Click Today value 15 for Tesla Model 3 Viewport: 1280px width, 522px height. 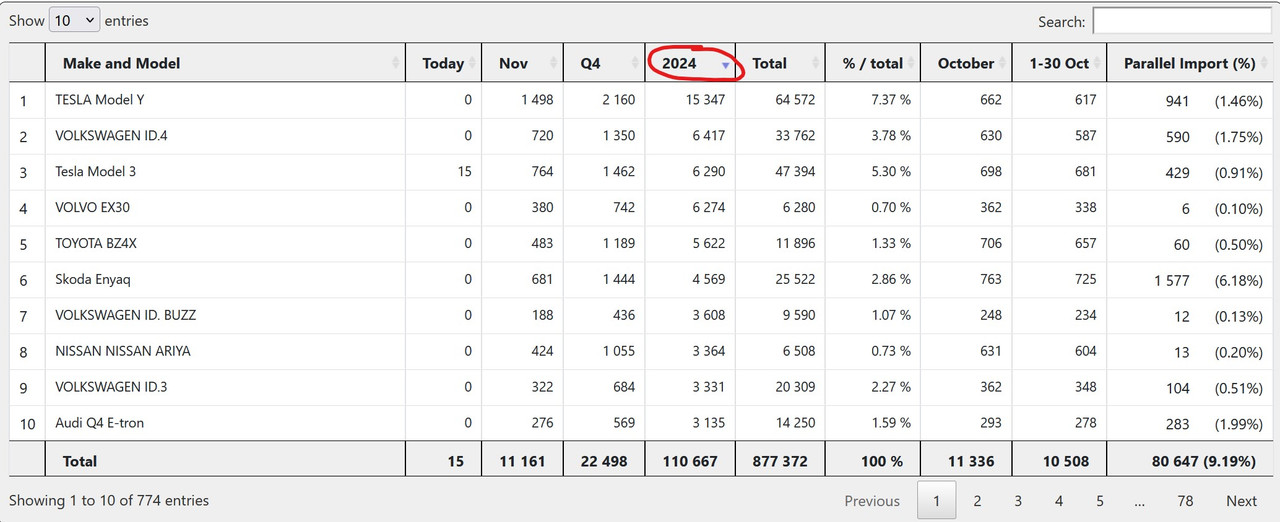point(464,172)
